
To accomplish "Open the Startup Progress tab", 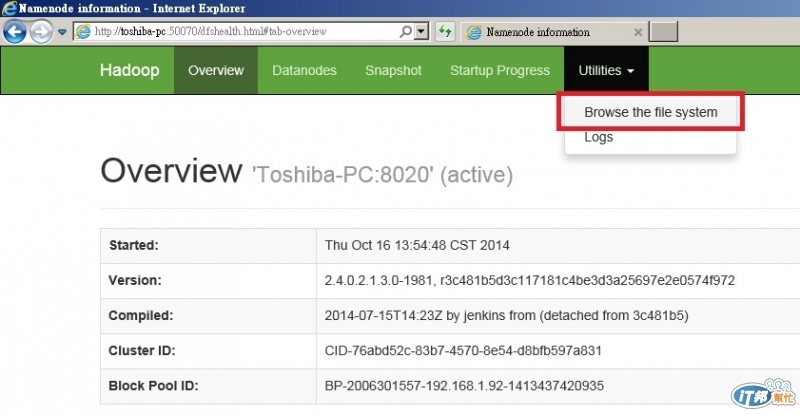I will 500,70.
